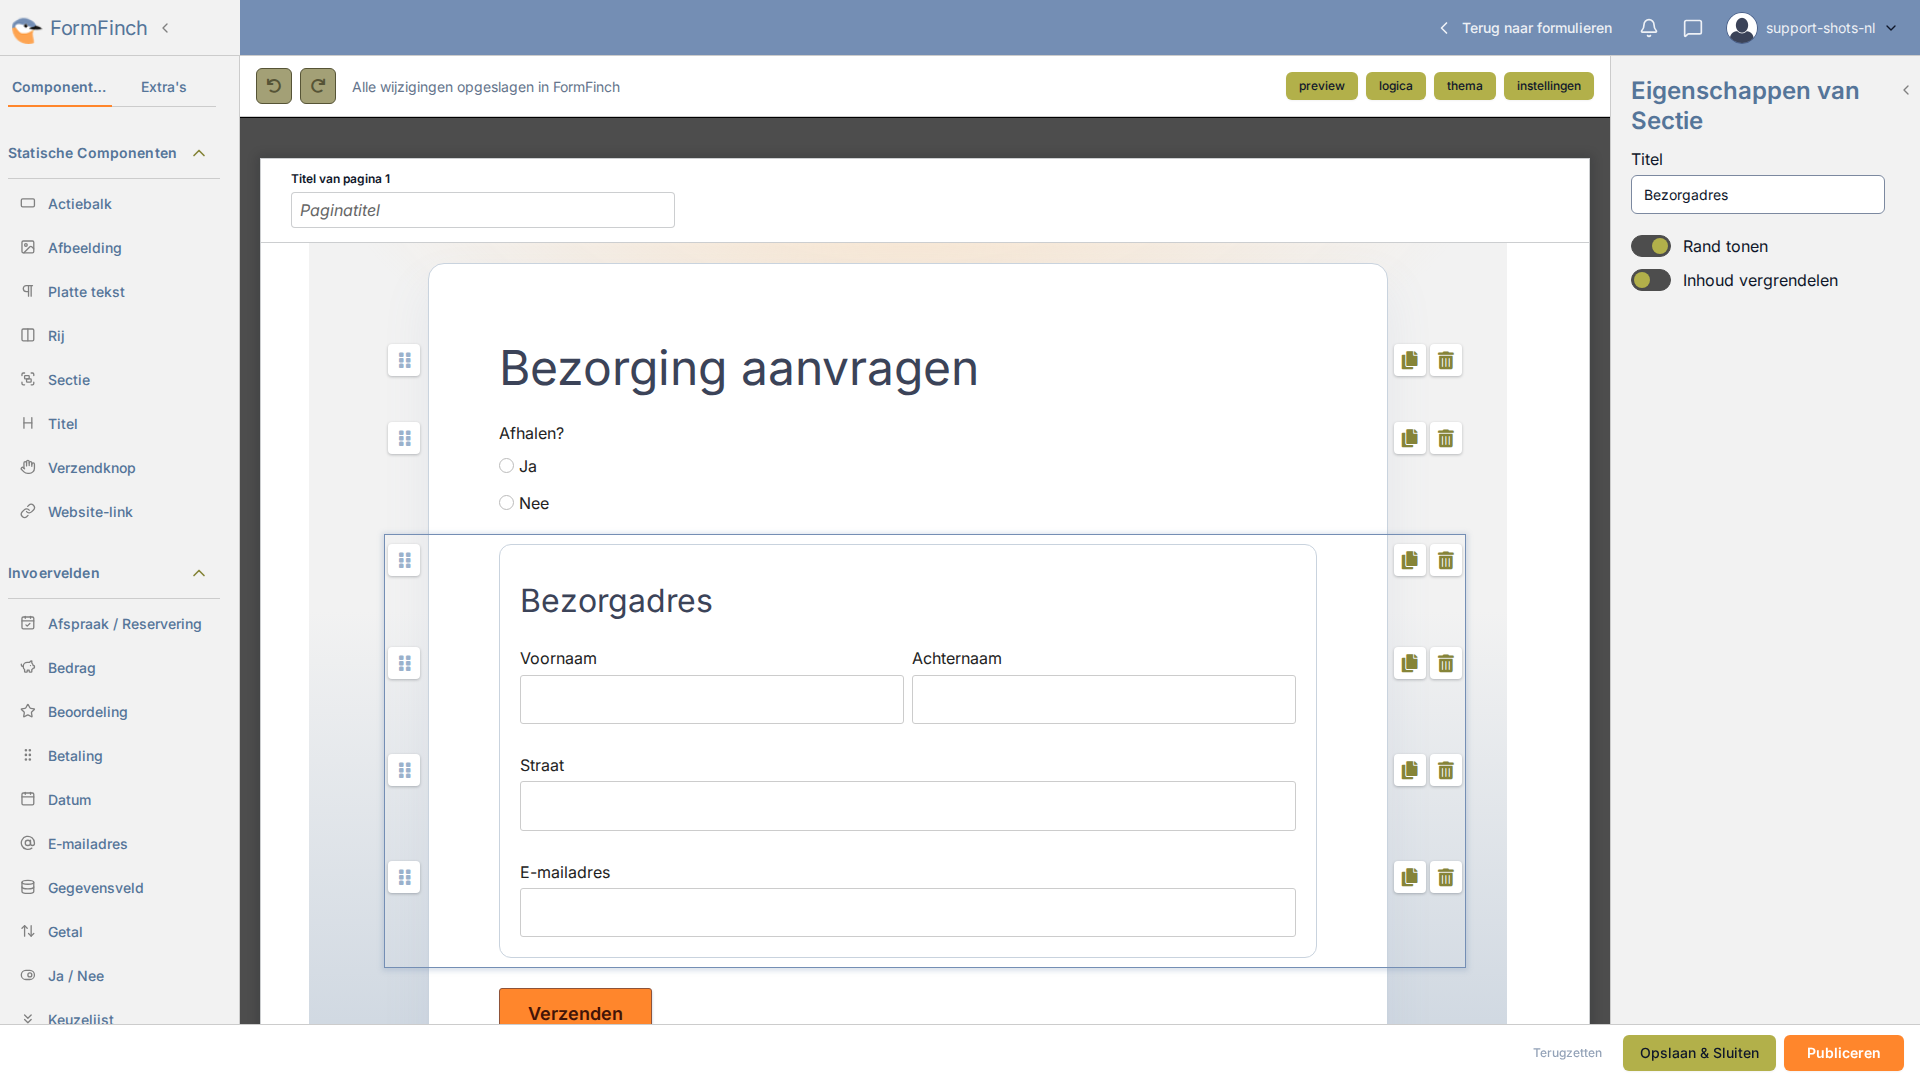The height and width of the screenshot is (1080, 1920).
Task: Open the instellingen panel
Action: [x=1549, y=86]
